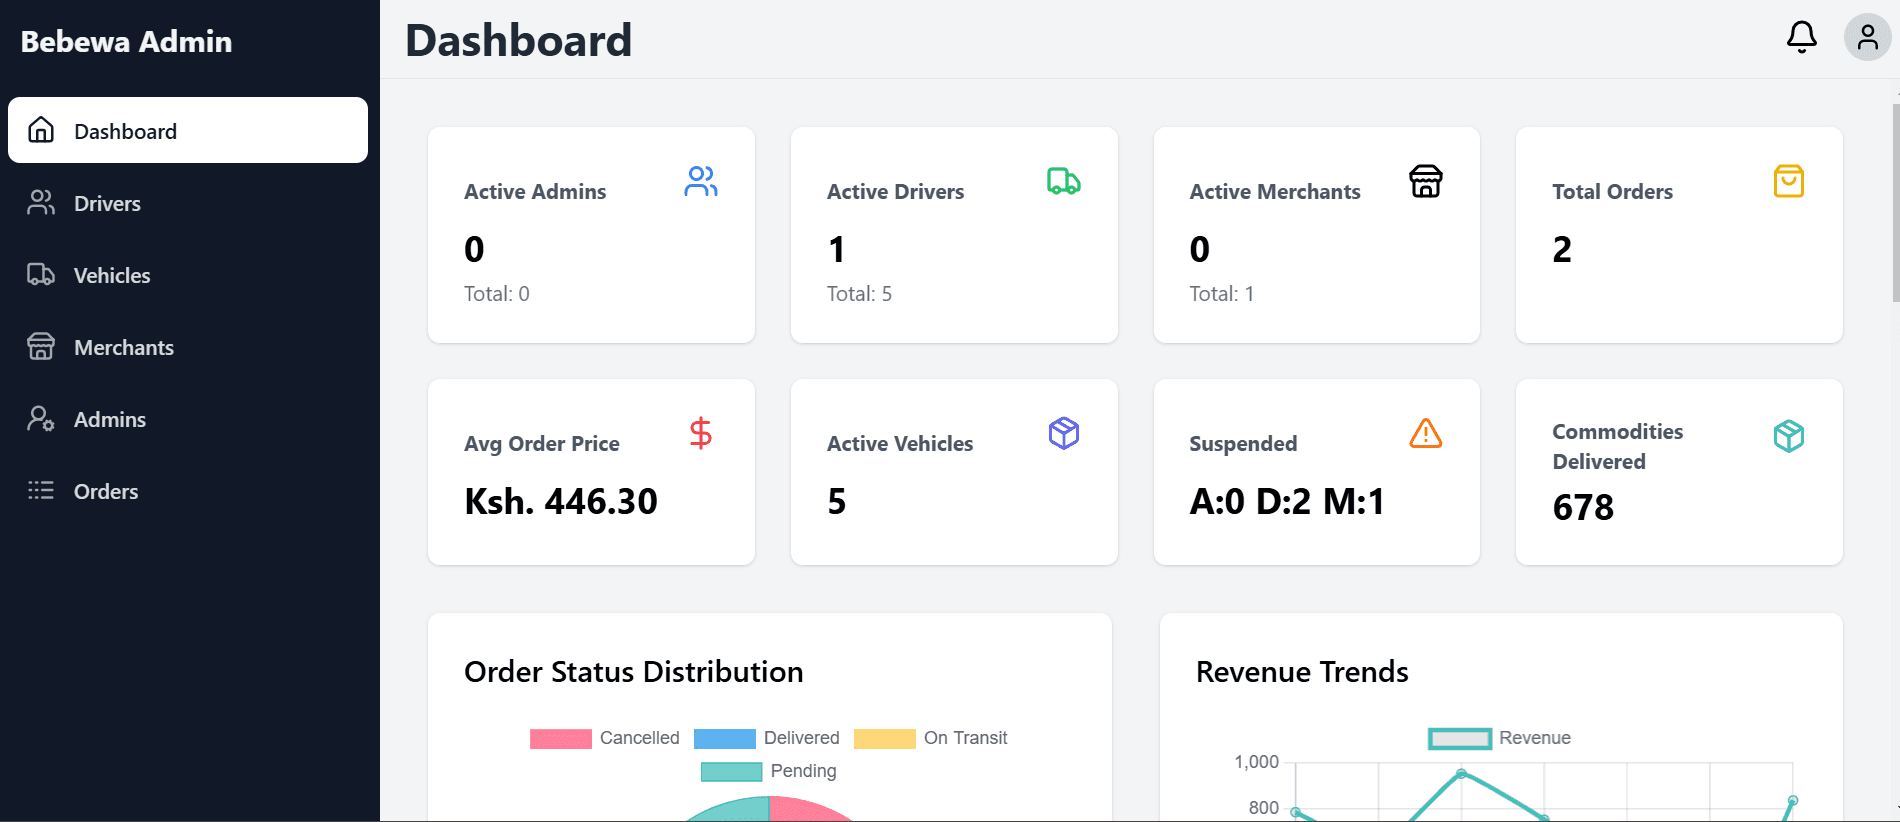This screenshot has width=1900, height=822.
Task: Click the Merchants store icon in sidebar
Action: click(41, 347)
